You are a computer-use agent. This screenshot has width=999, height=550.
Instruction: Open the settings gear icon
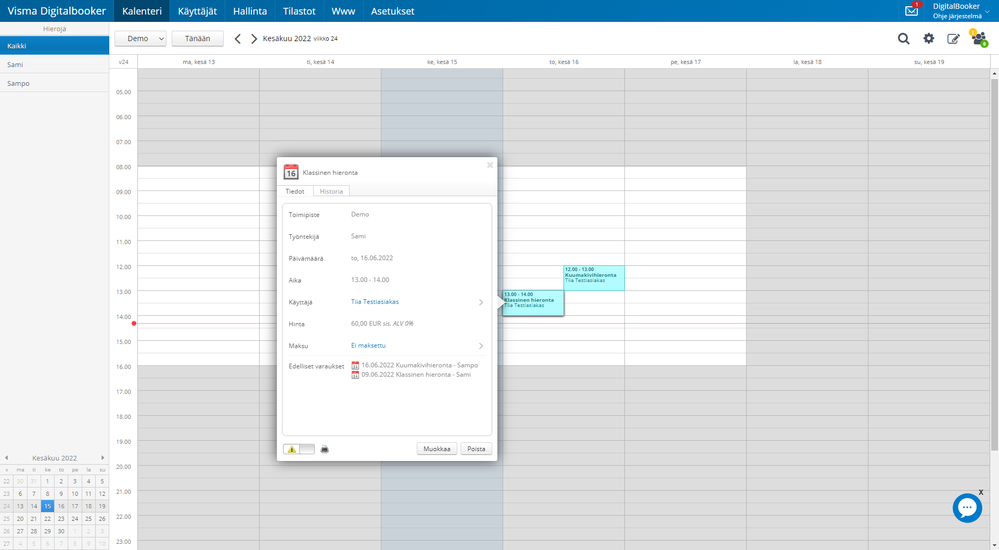click(x=928, y=39)
